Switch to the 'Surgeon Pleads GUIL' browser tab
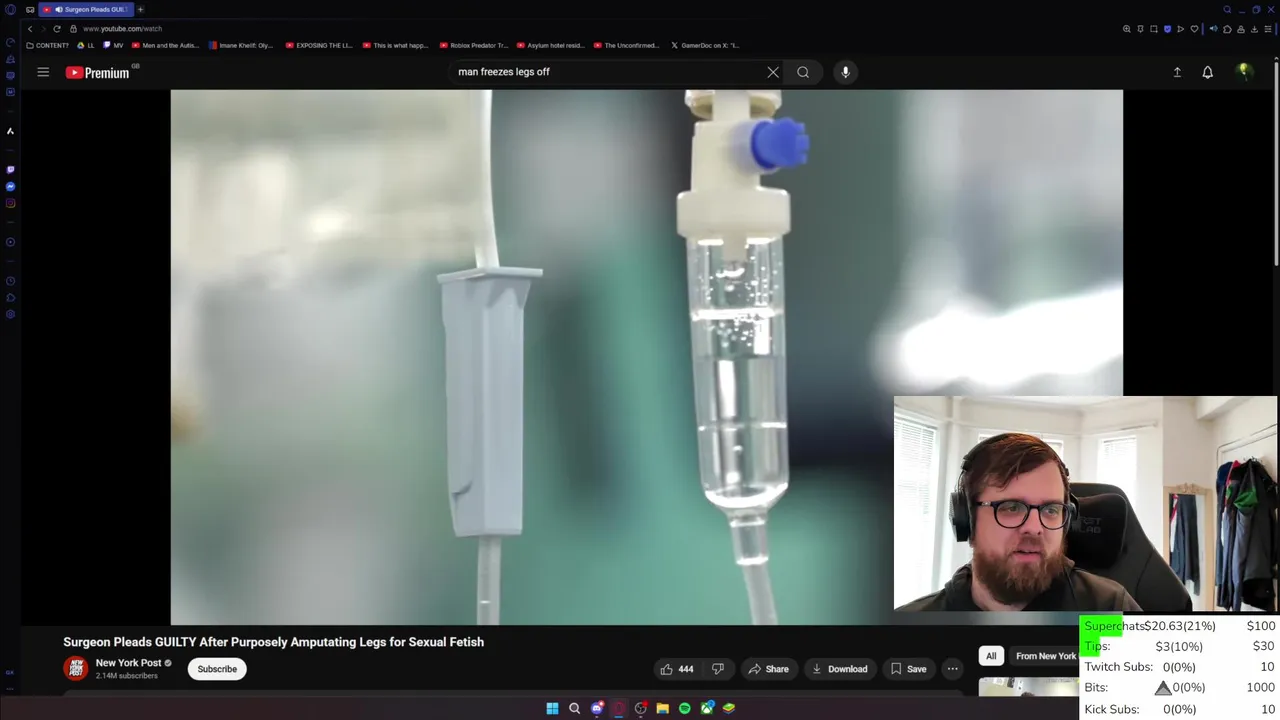This screenshot has height=720, width=1280. (x=88, y=10)
